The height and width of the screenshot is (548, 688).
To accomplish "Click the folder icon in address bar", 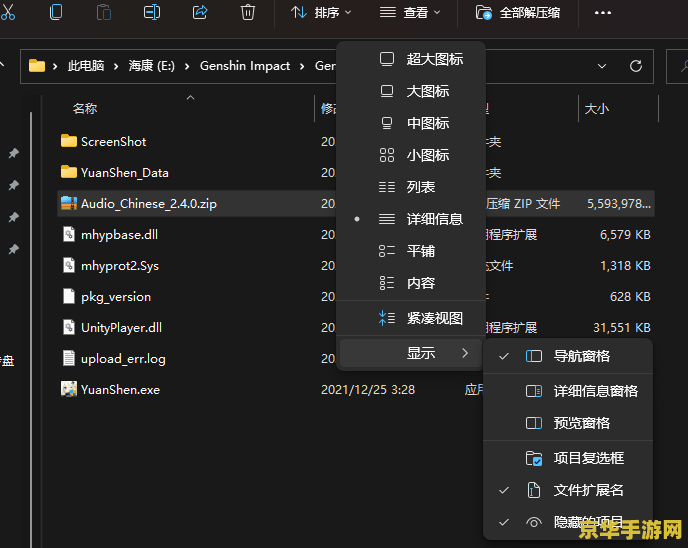I will click(x=37, y=66).
